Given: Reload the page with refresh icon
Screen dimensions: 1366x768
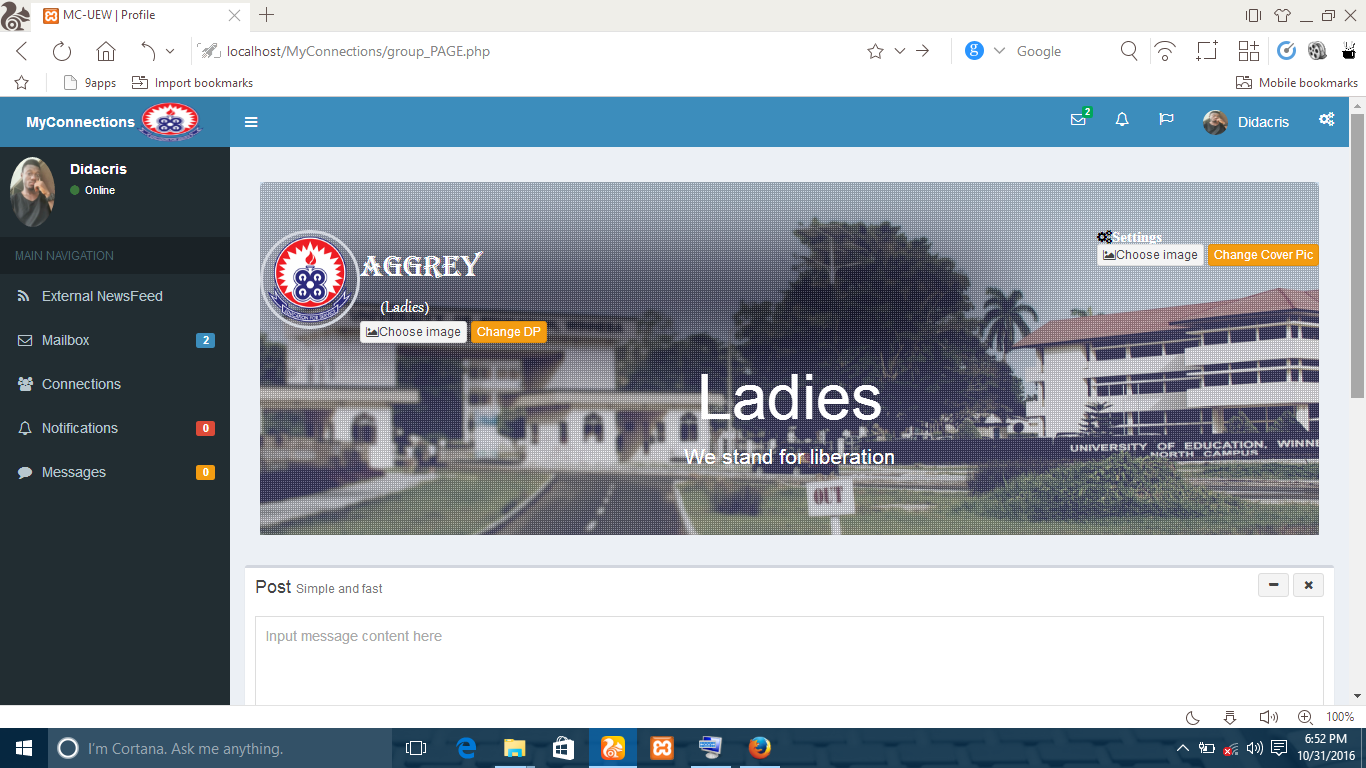Looking at the screenshot, I should [62, 52].
